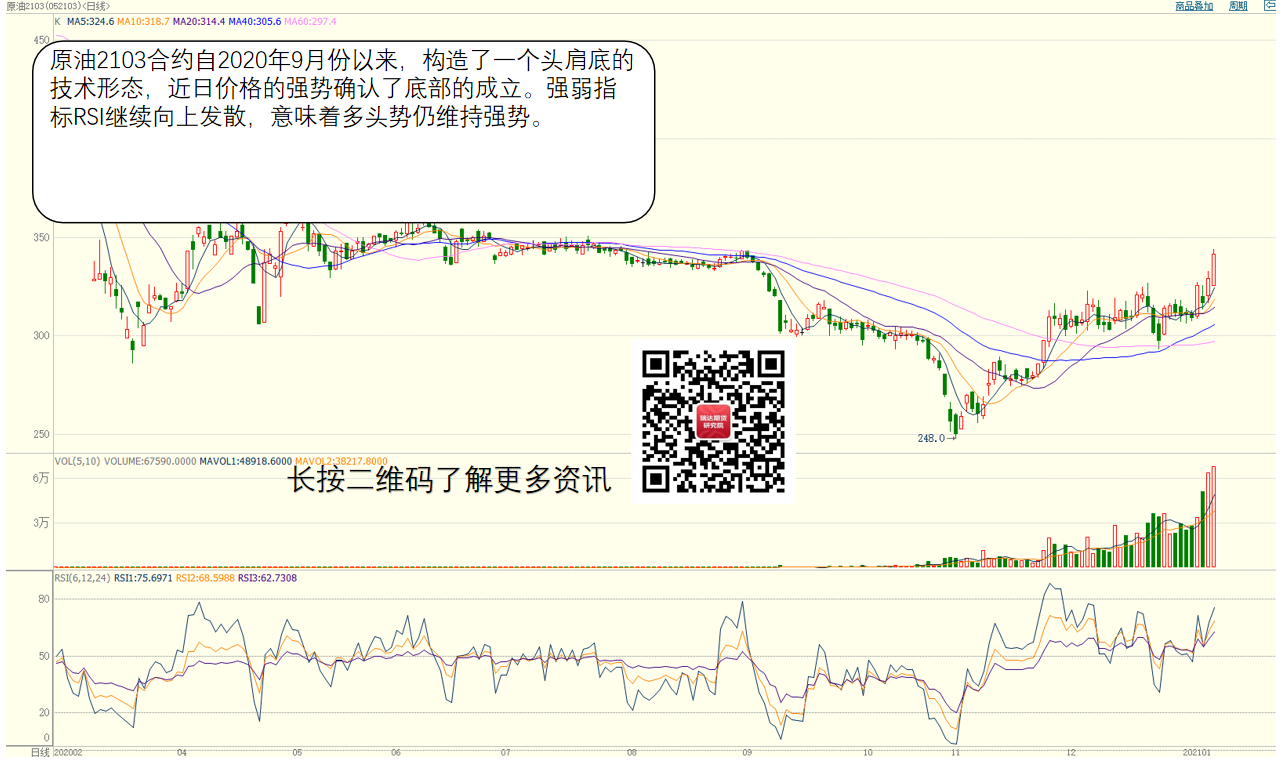Select the pink MA60 indicator label
Screen dimensions: 1287x760
click(x=310, y=21)
